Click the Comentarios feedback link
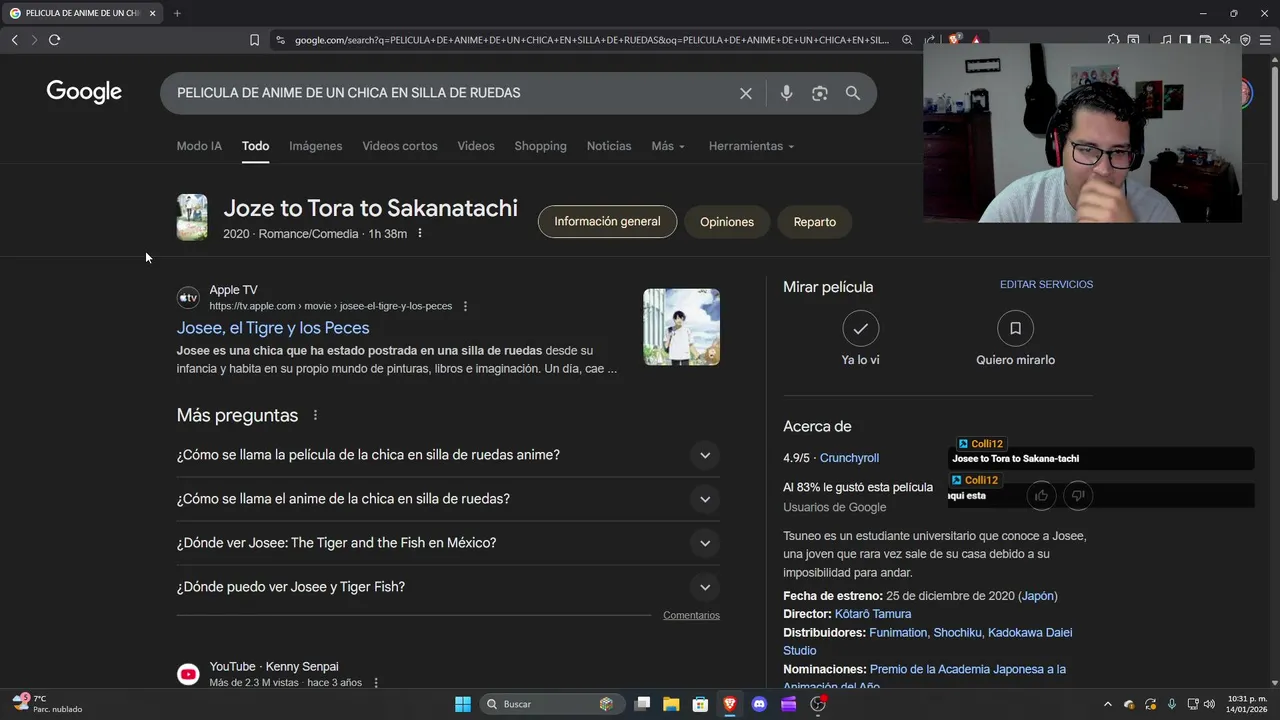1280x720 pixels. 691,616
